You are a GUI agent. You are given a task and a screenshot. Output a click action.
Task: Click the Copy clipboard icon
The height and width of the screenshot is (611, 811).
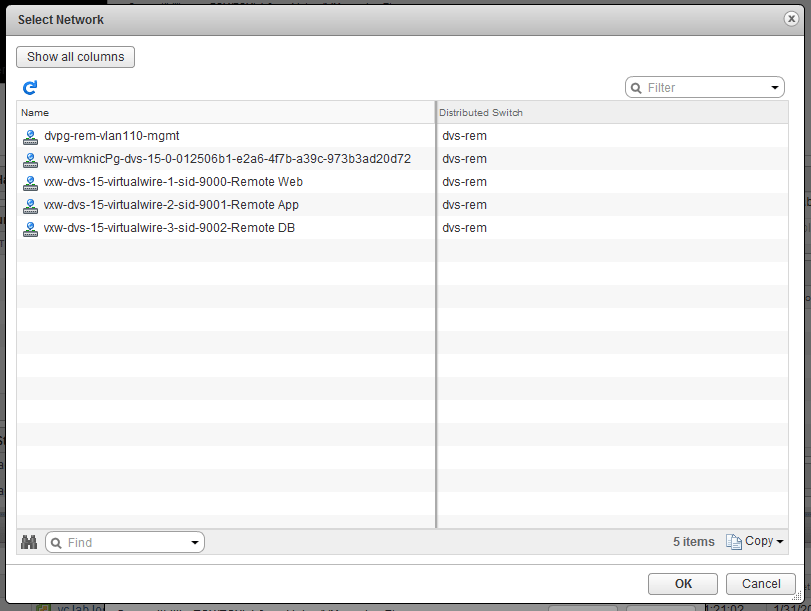(x=733, y=542)
